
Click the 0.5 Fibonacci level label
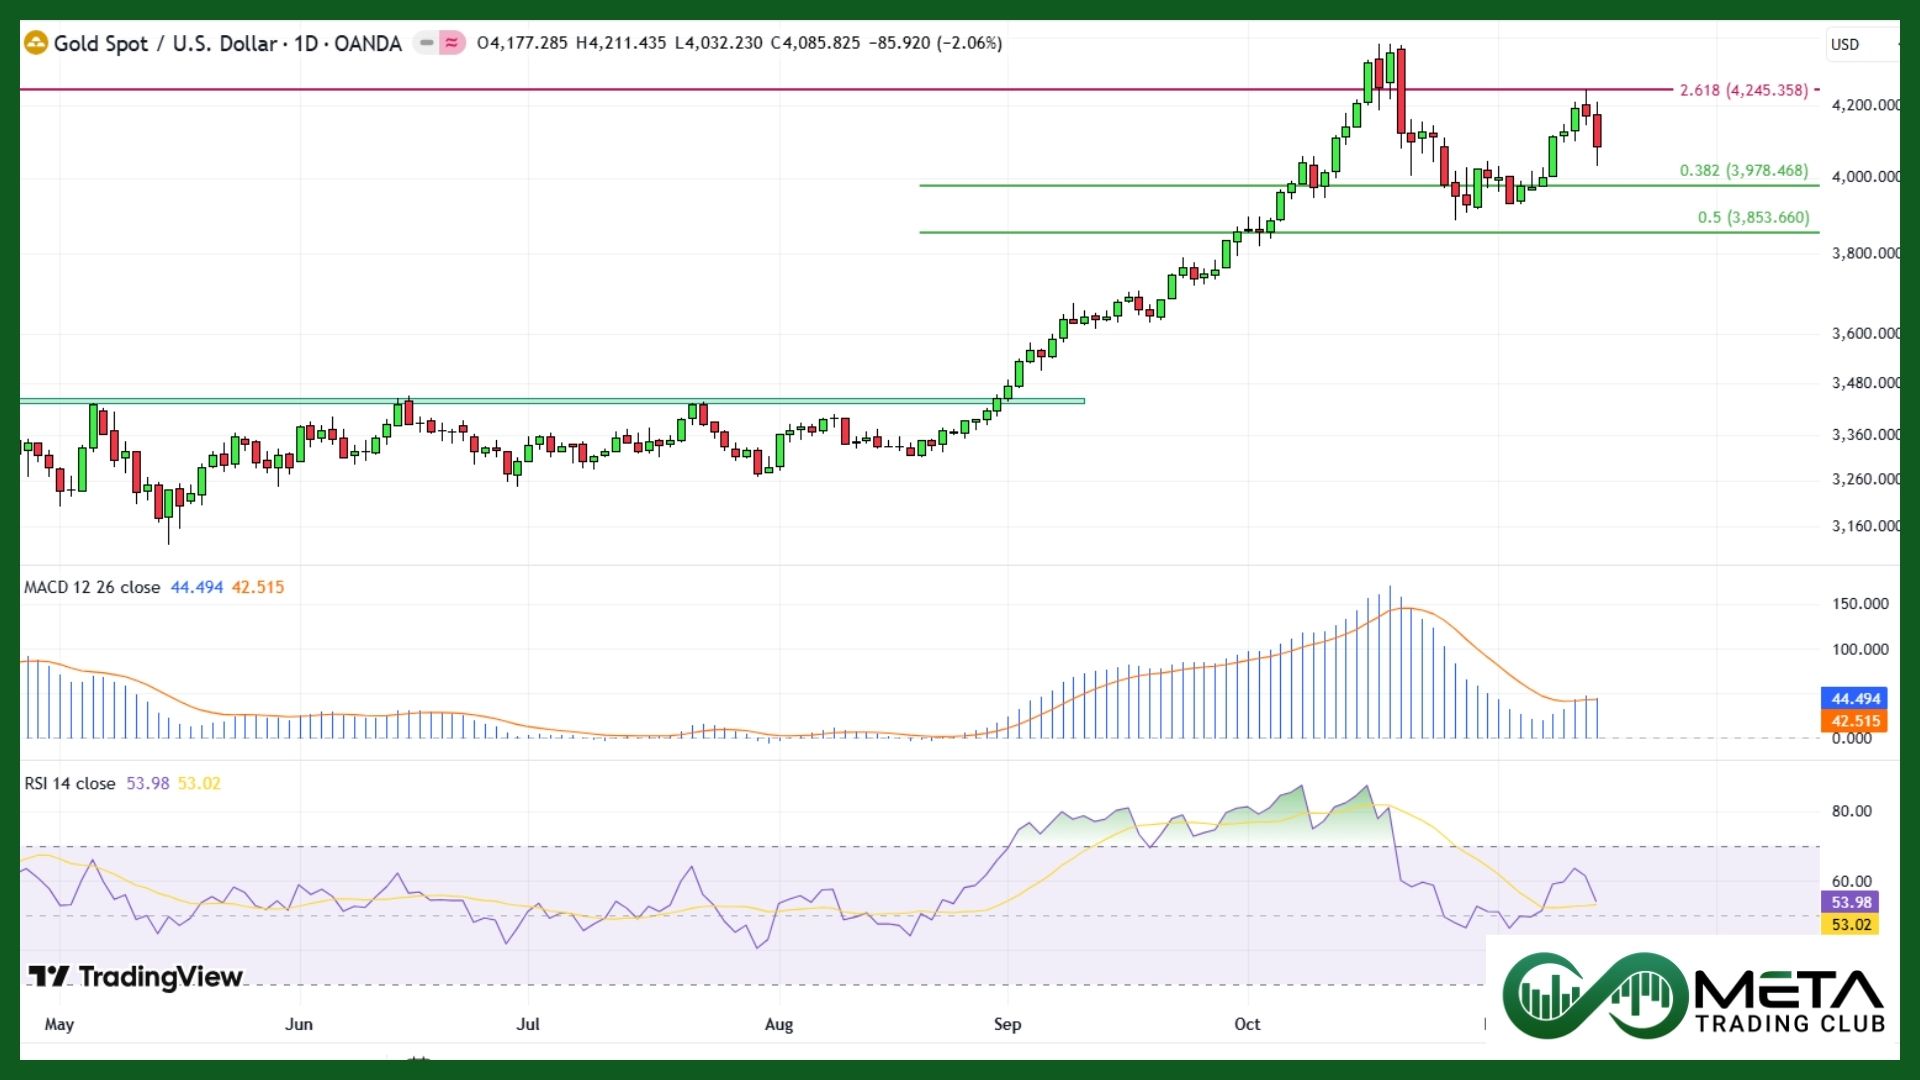click(x=1753, y=217)
